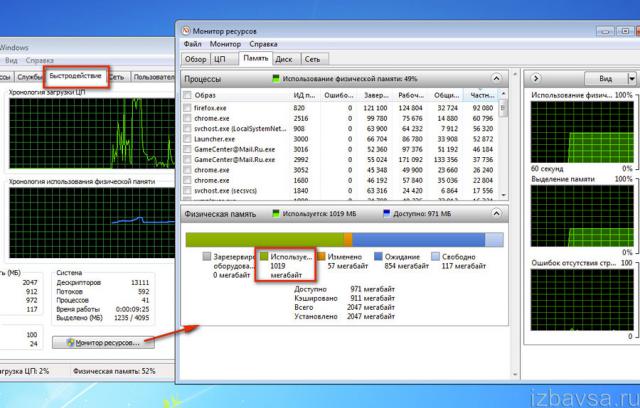Tick the firefox.exe process checkbox
Image resolution: width=640 pixels, height=408 pixels.
(x=187, y=107)
